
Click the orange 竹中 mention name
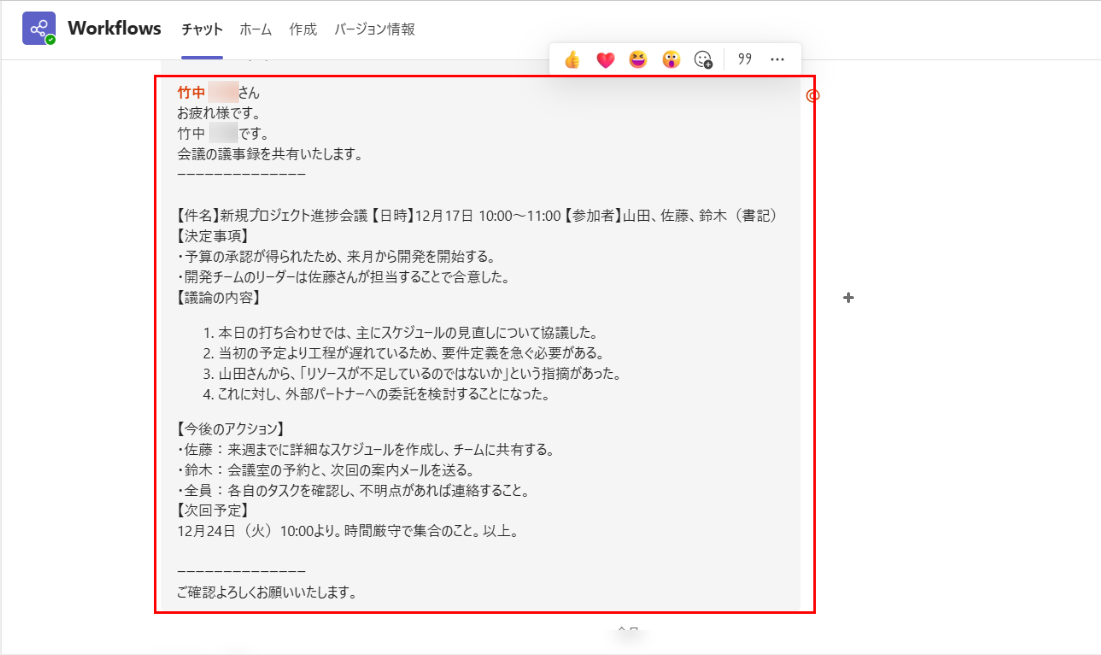pos(191,93)
